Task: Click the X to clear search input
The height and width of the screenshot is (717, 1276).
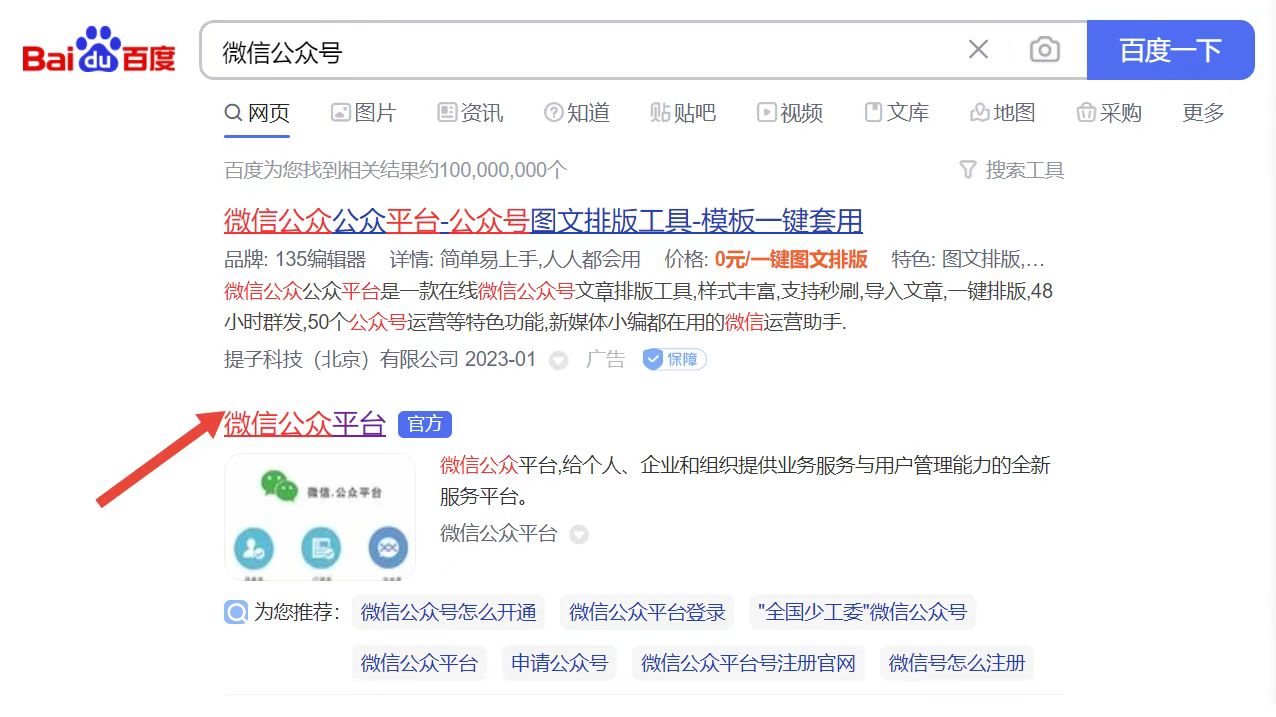Action: coord(977,49)
